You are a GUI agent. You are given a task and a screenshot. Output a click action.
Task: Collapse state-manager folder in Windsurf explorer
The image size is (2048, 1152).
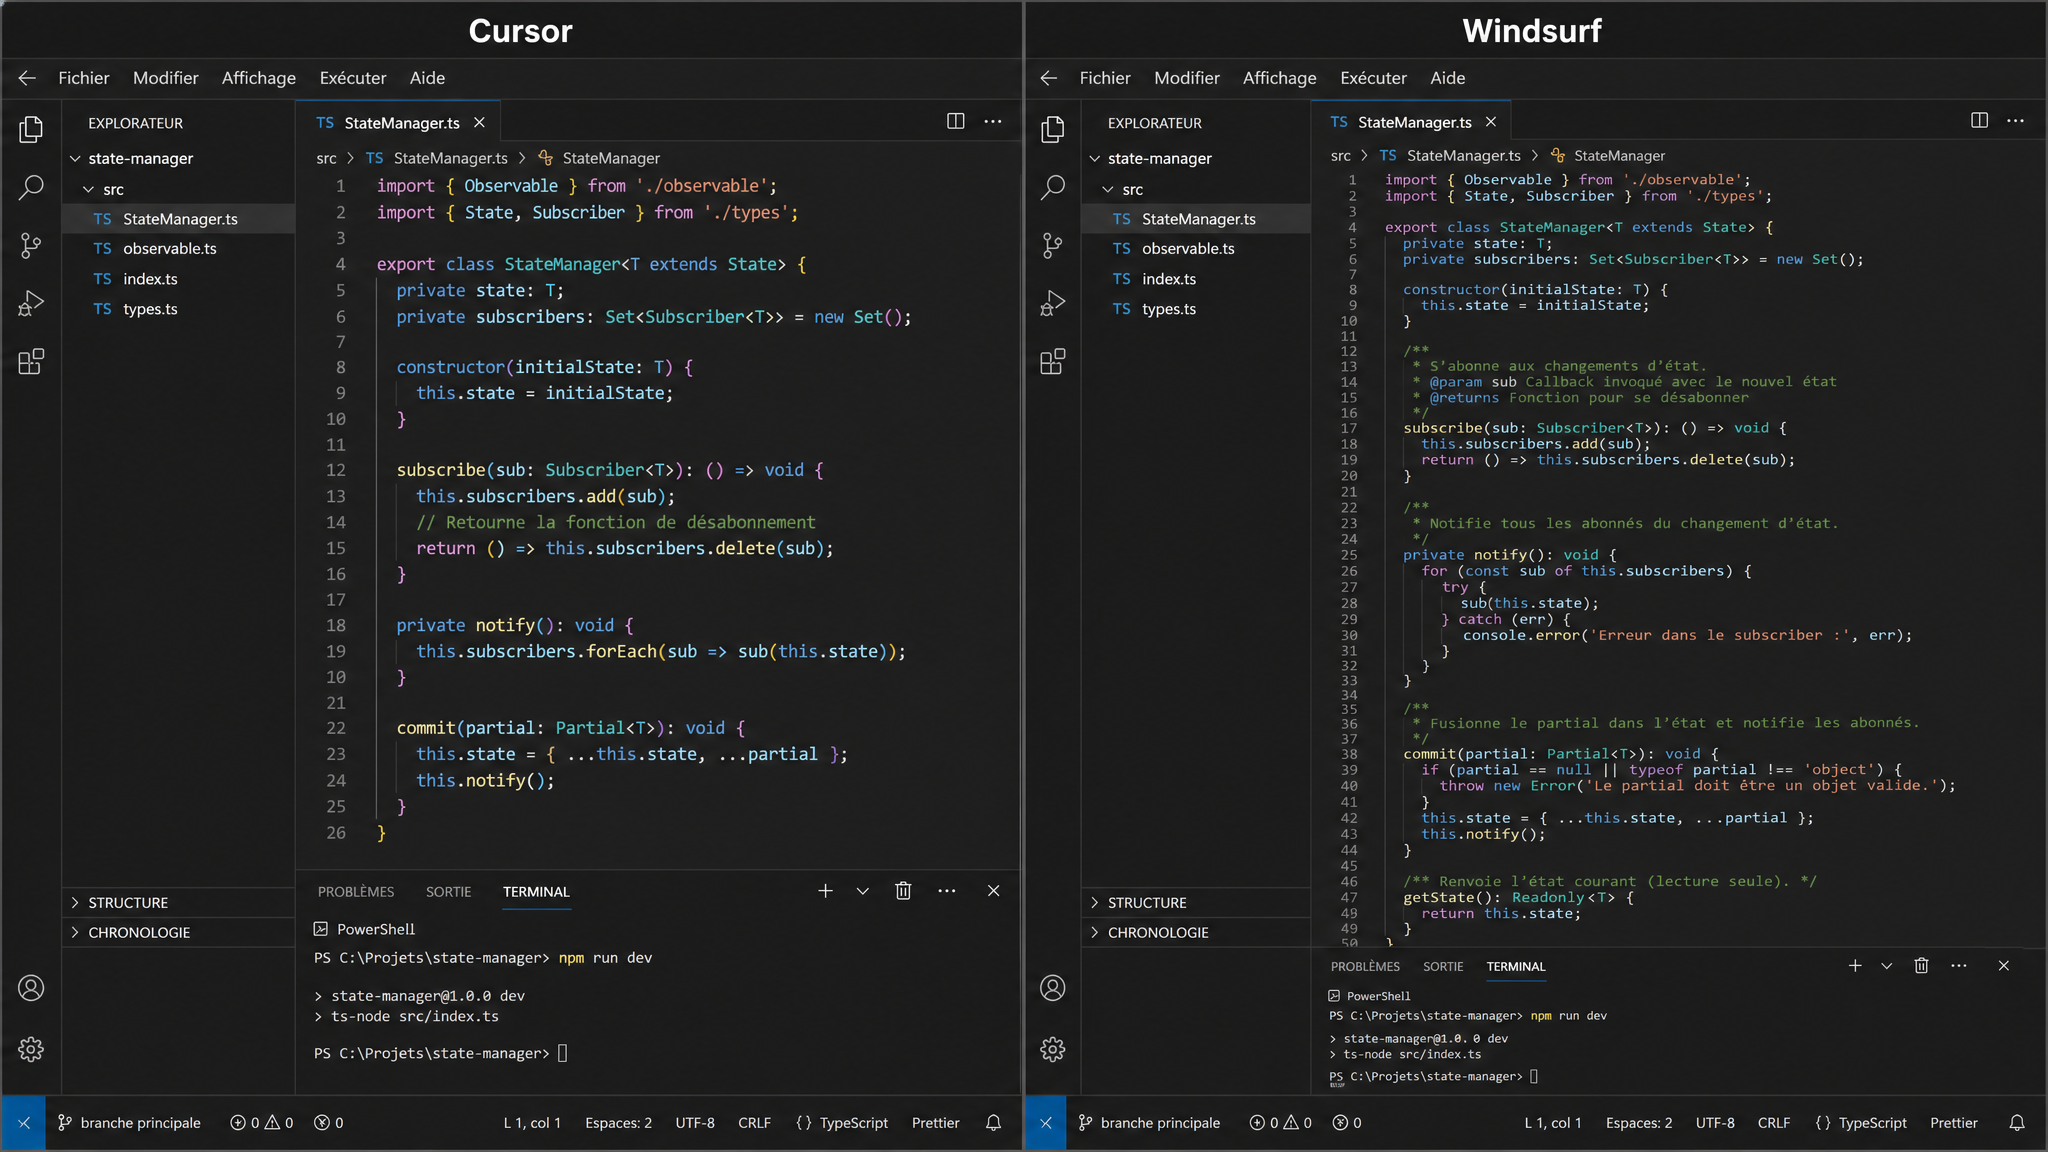click(x=1094, y=158)
